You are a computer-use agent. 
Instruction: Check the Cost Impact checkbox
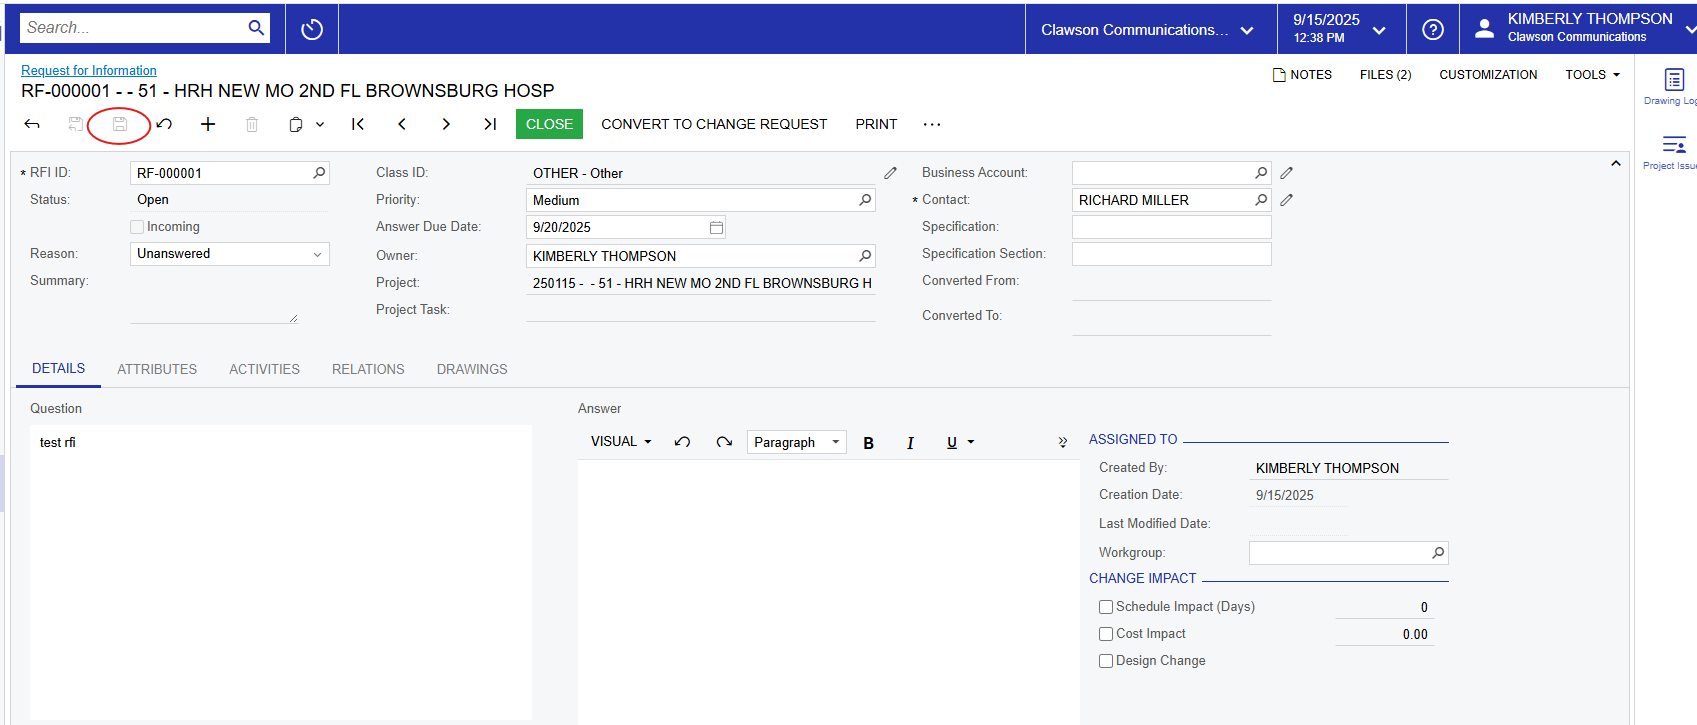coord(1106,634)
